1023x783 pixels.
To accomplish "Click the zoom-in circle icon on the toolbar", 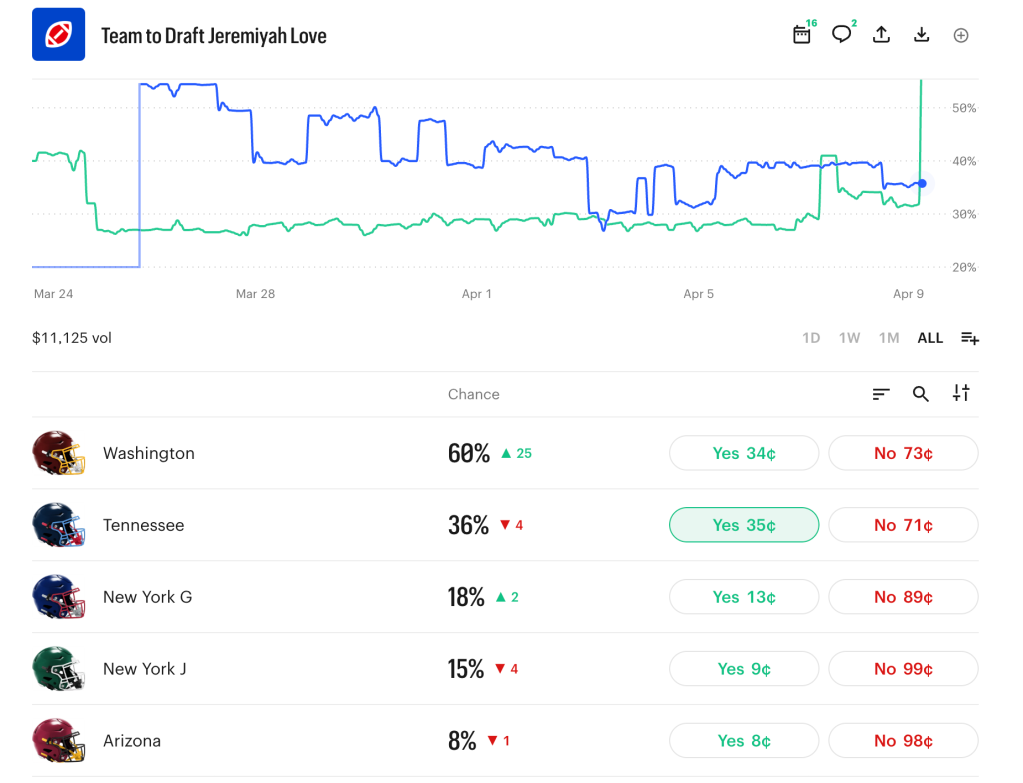I will pyautogui.click(x=960, y=34).
